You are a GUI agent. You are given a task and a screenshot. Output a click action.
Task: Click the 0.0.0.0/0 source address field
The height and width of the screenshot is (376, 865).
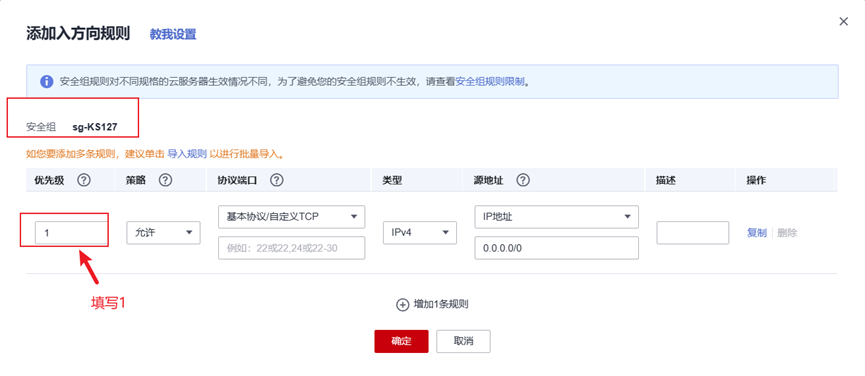556,248
